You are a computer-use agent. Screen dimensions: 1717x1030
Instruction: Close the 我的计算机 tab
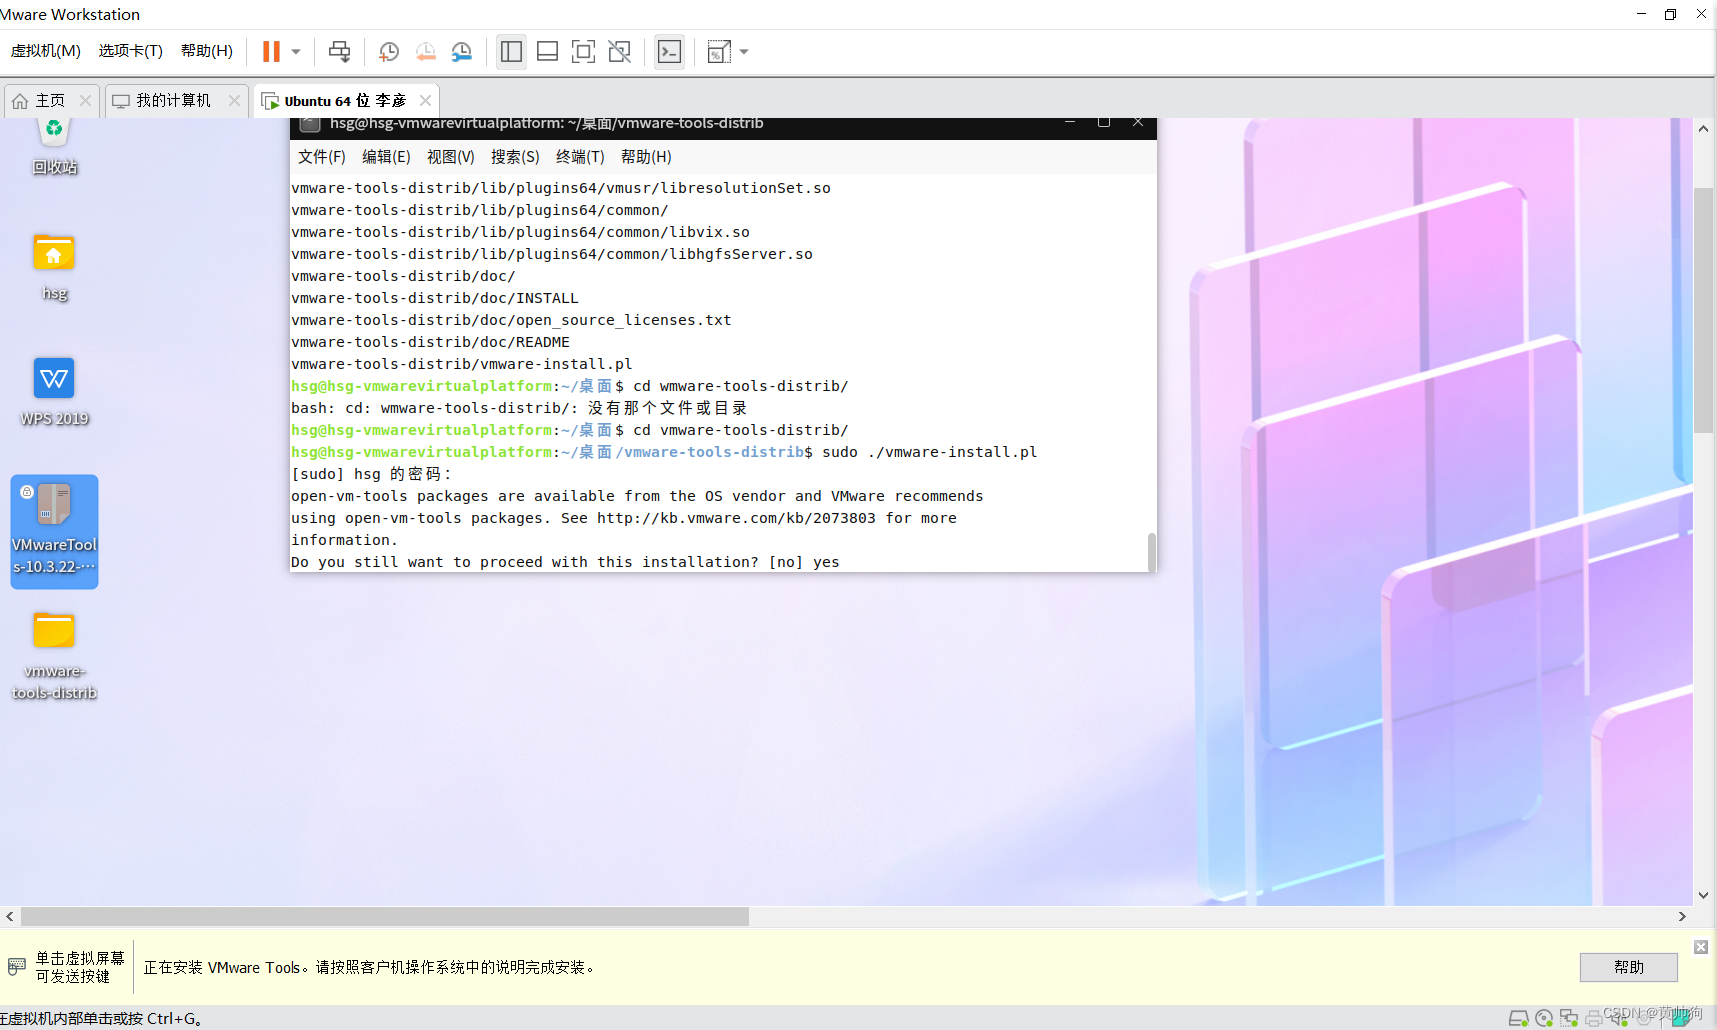[x=234, y=100]
